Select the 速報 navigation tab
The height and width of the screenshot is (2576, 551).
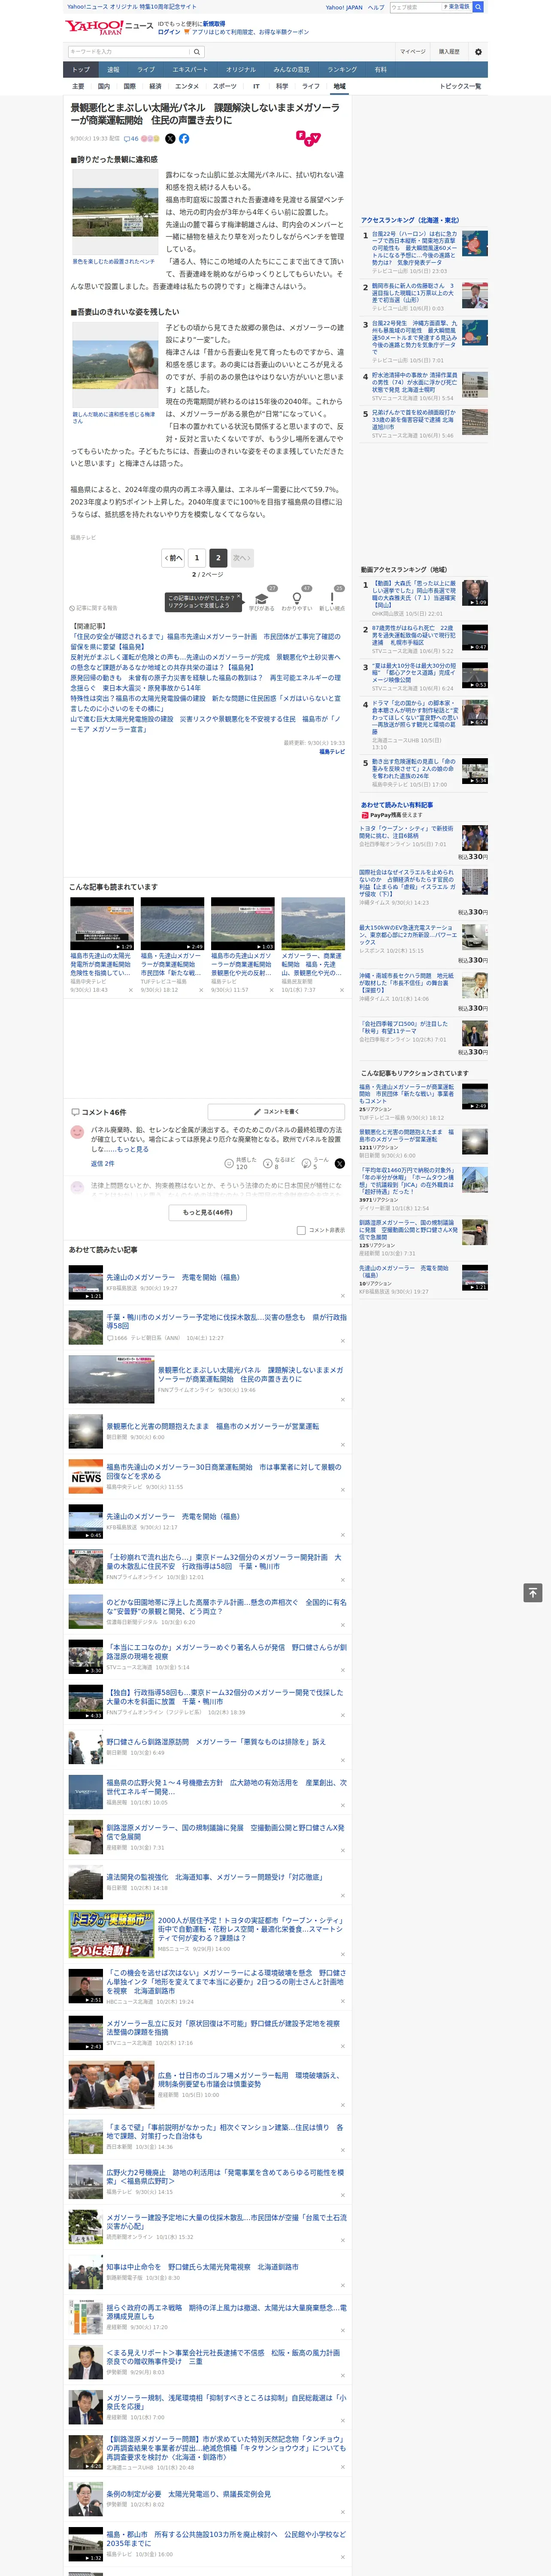(x=113, y=70)
